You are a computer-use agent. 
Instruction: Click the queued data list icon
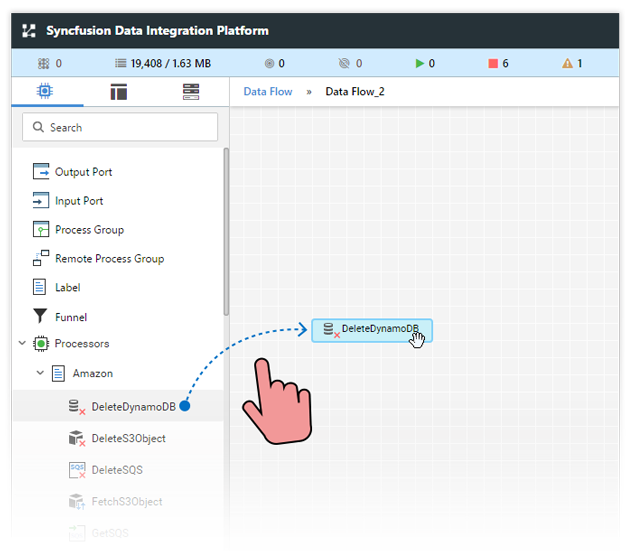(x=120, y=63)
